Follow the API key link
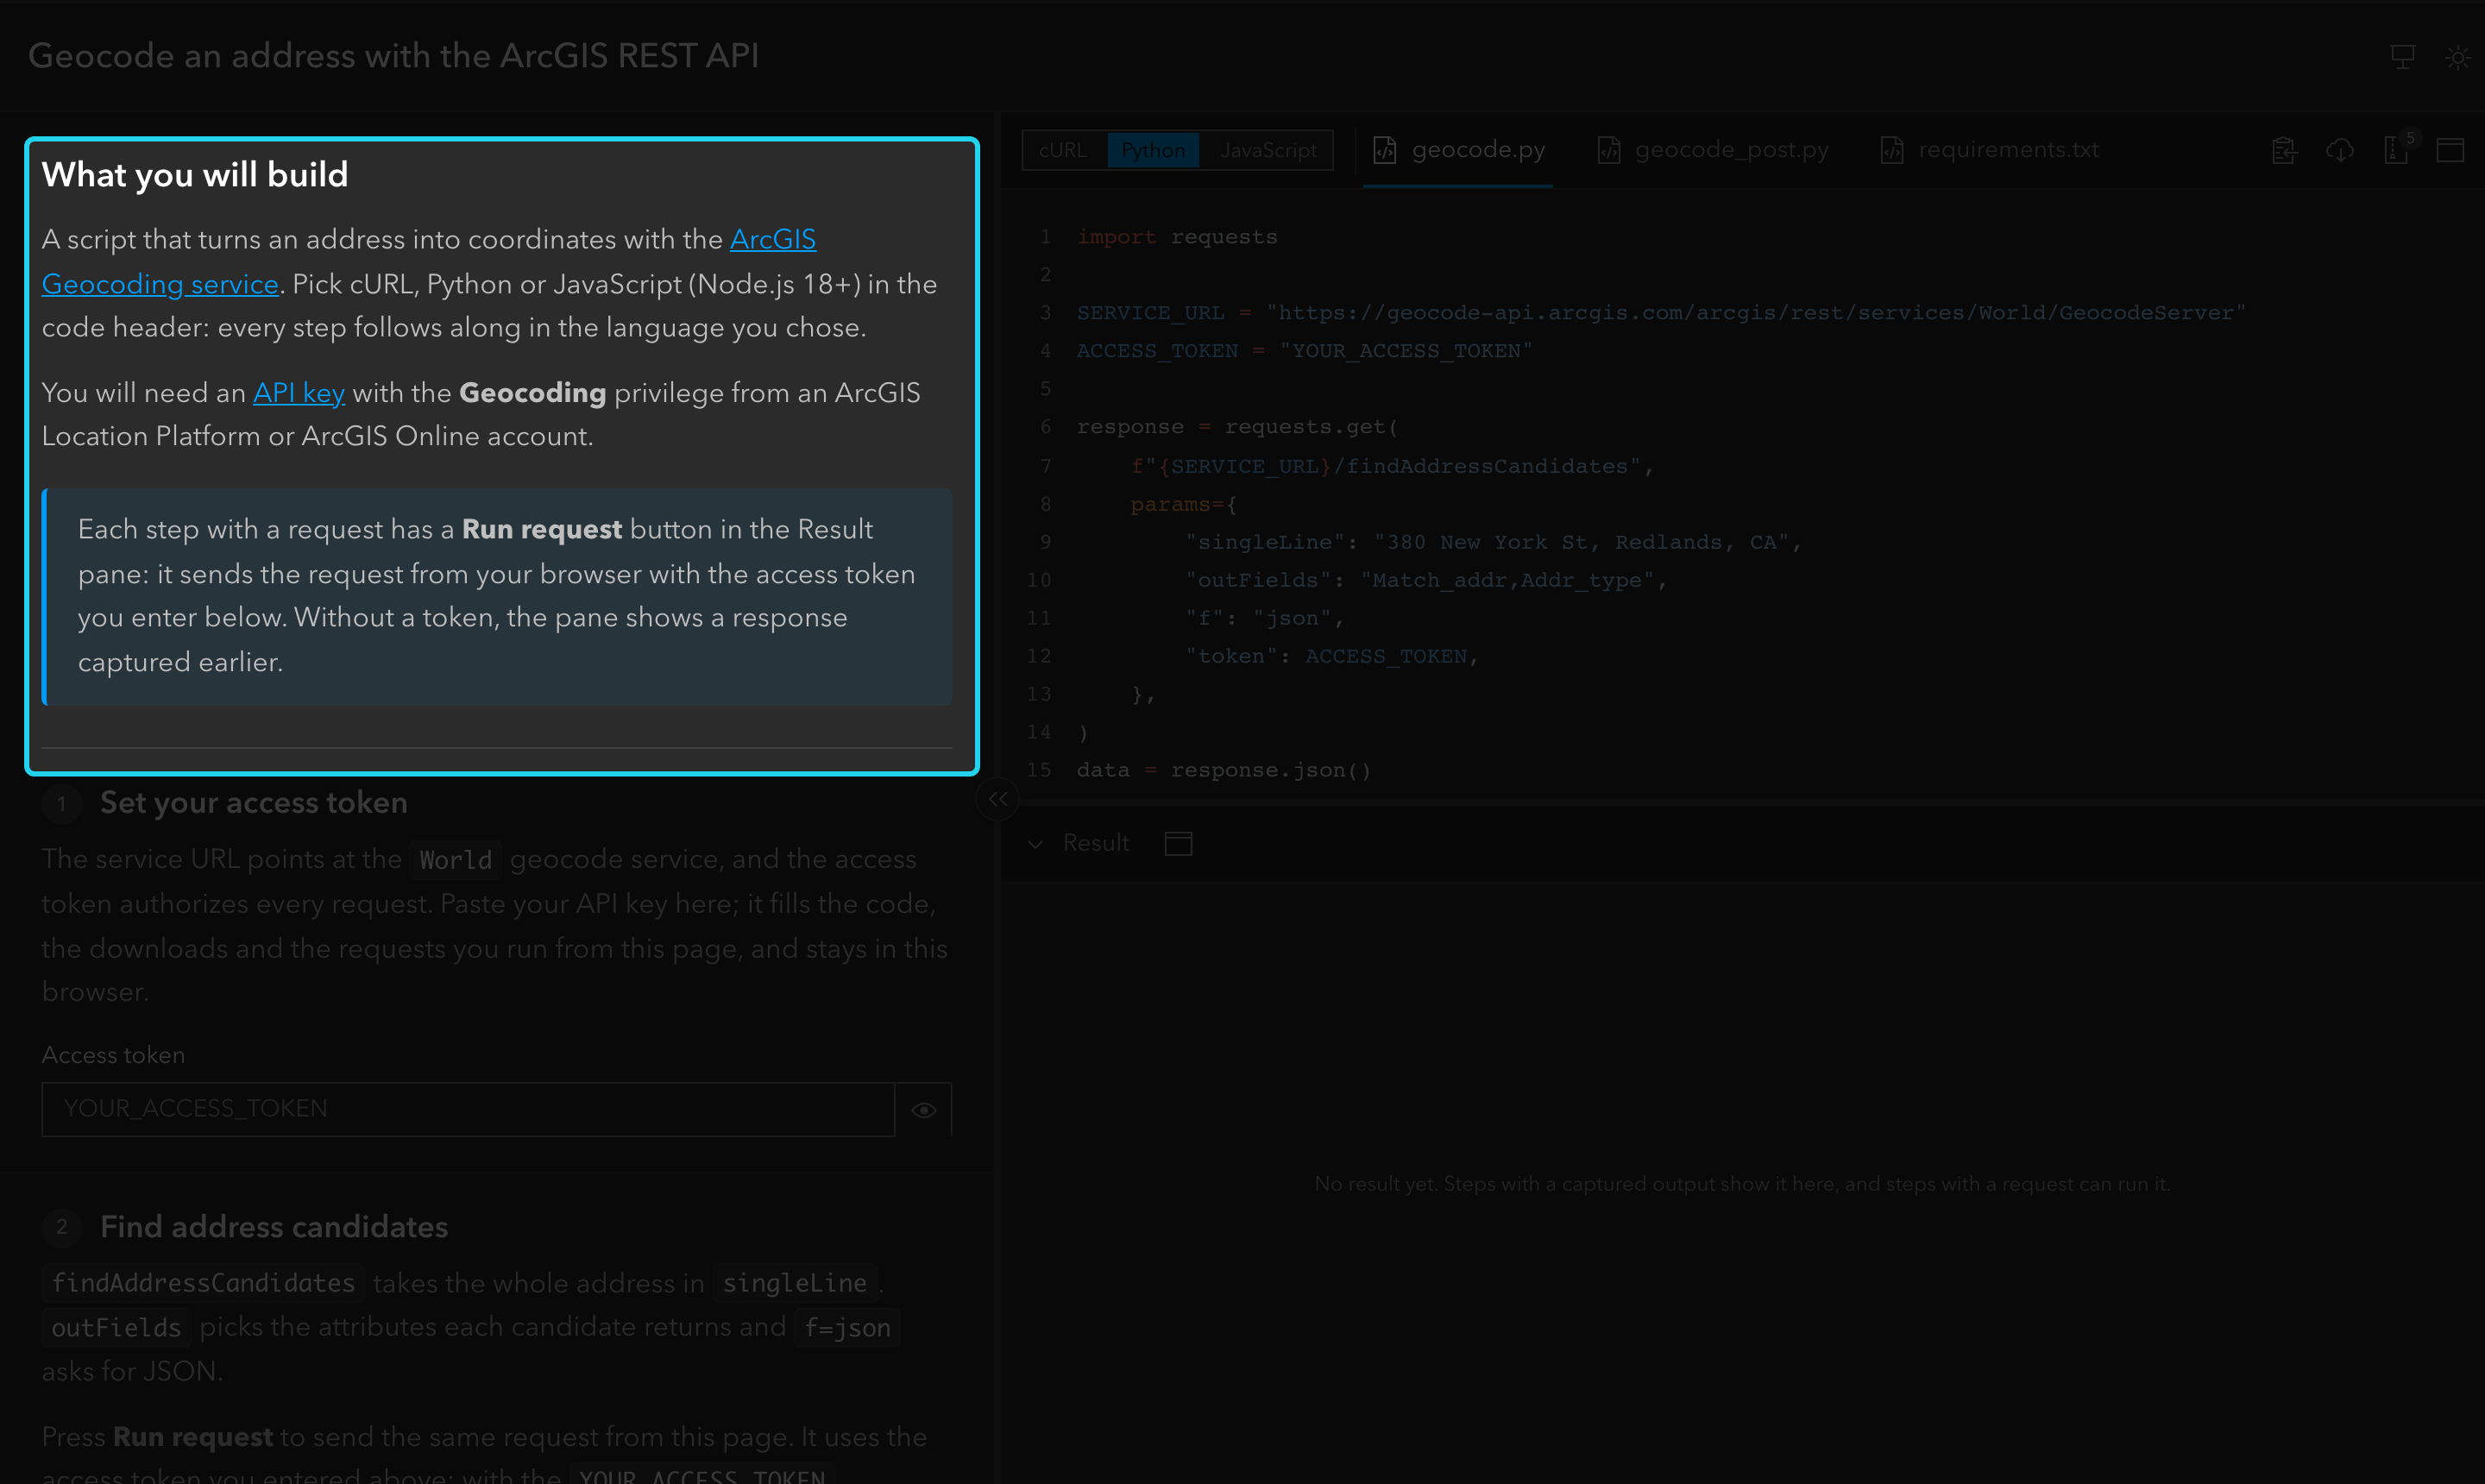Viewport: 2485px width, 1484px height. pyautogui.click(x=298, y=393)
